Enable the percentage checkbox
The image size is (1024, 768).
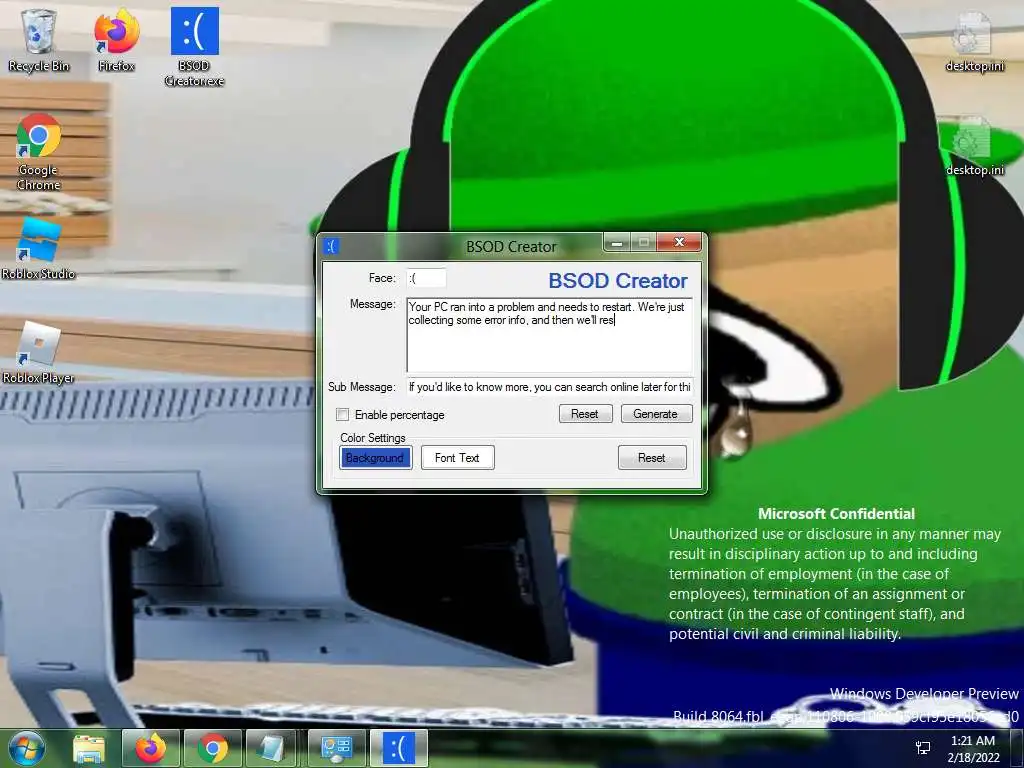click(342, 414)
